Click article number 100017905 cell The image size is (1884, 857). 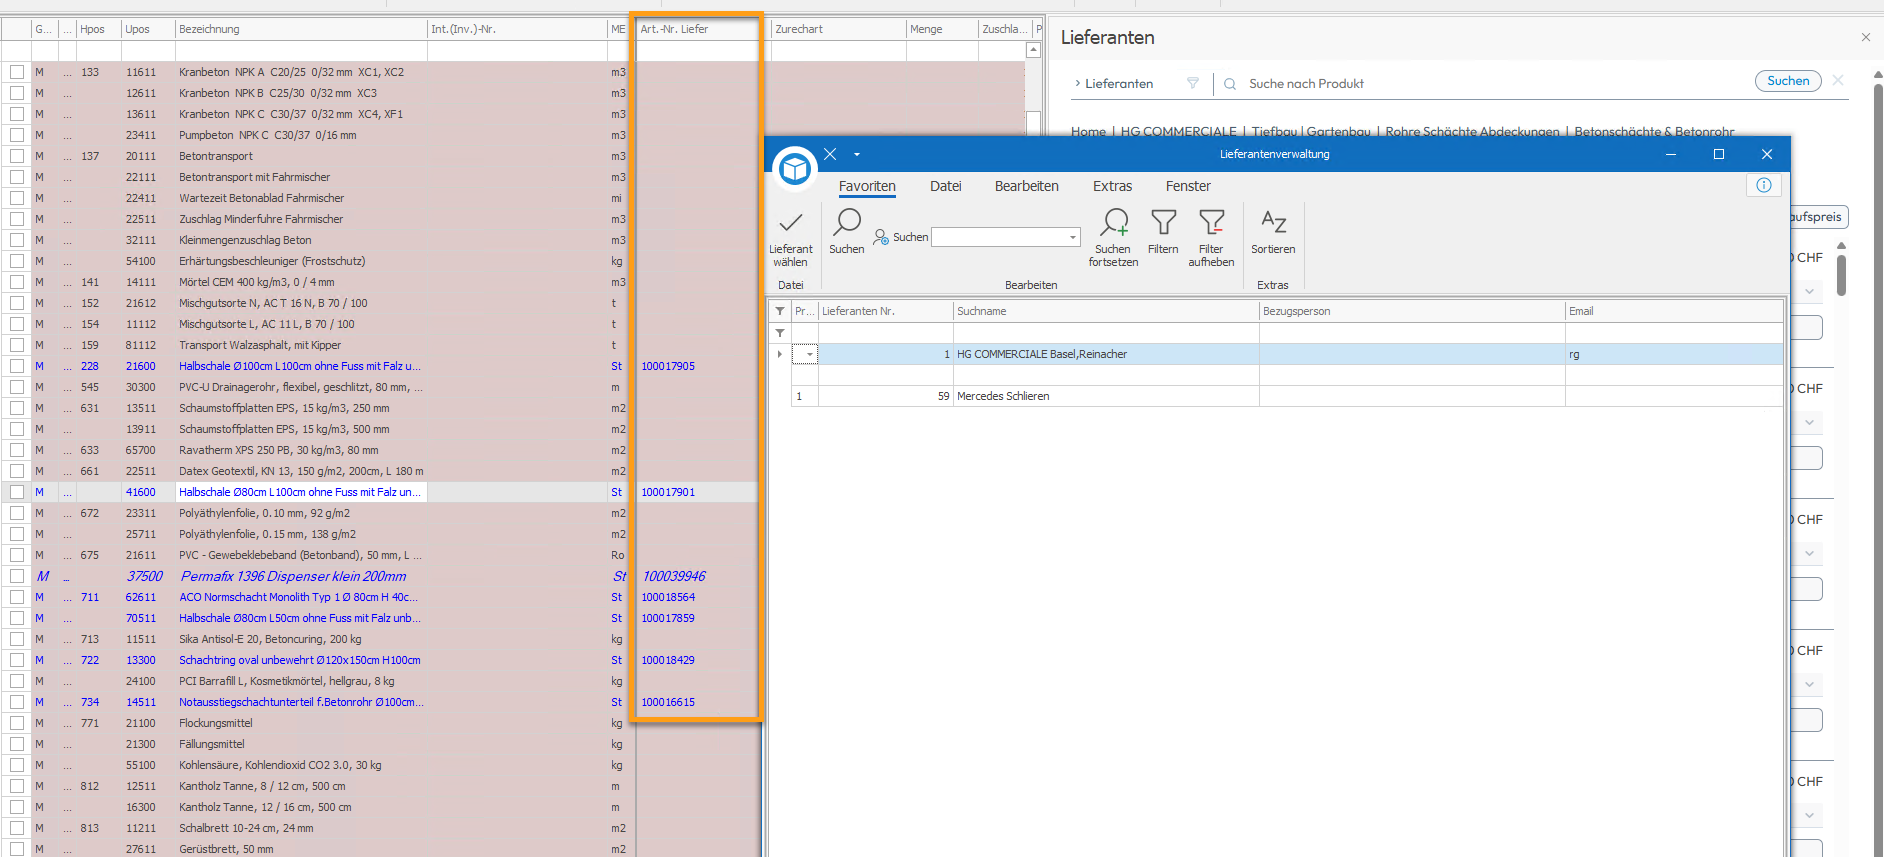coord(697,366)
